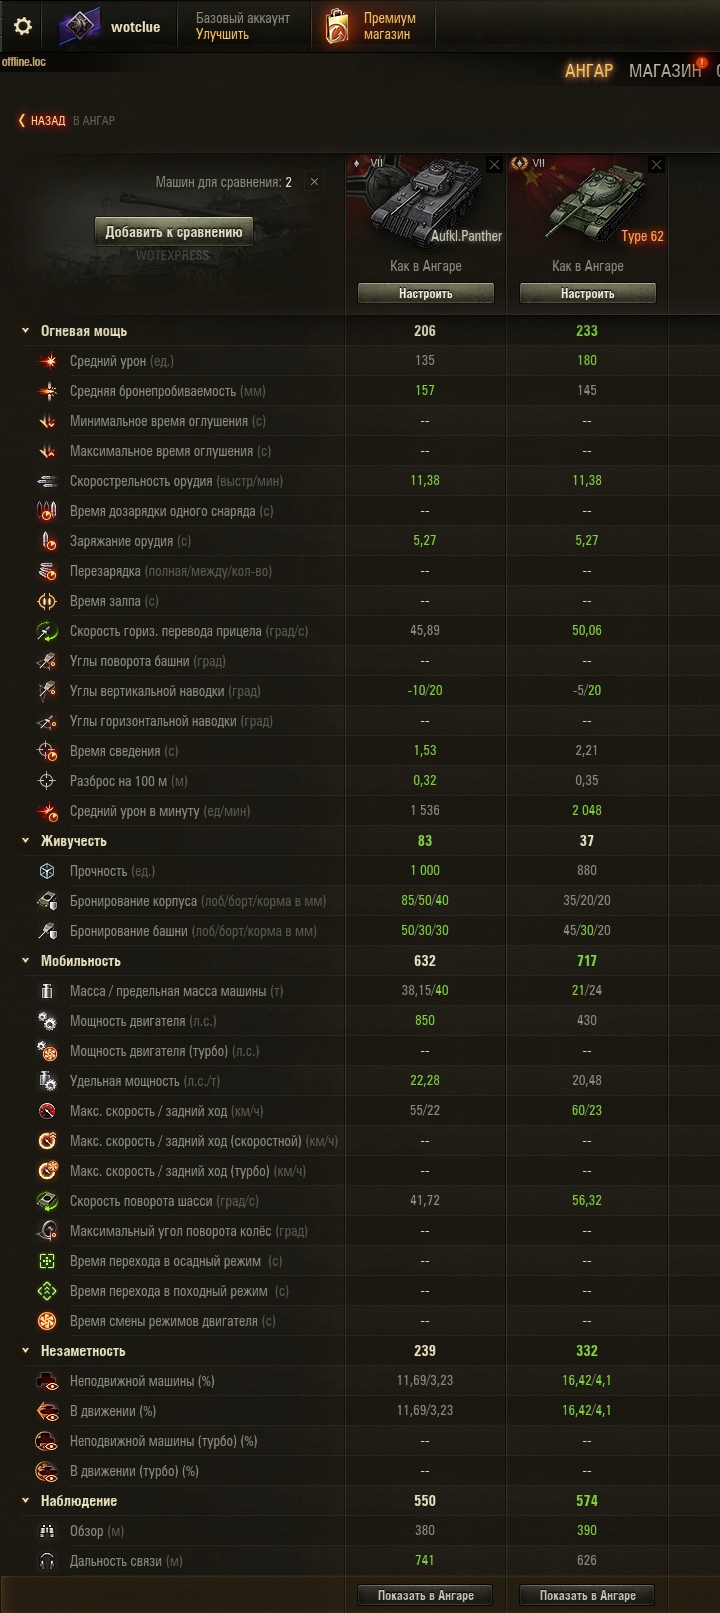720x1613 pixels.
Task: Open the МАГАЗИН tab
Action: pyautogui.click(x=665, y=71)
